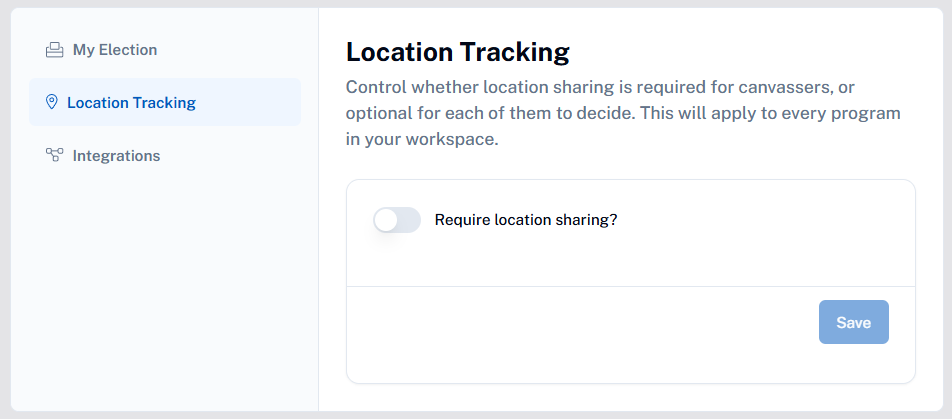952x419 pixels.
Task: Click the connected nodes Integrations icon
Action: (x=55, y=155)
